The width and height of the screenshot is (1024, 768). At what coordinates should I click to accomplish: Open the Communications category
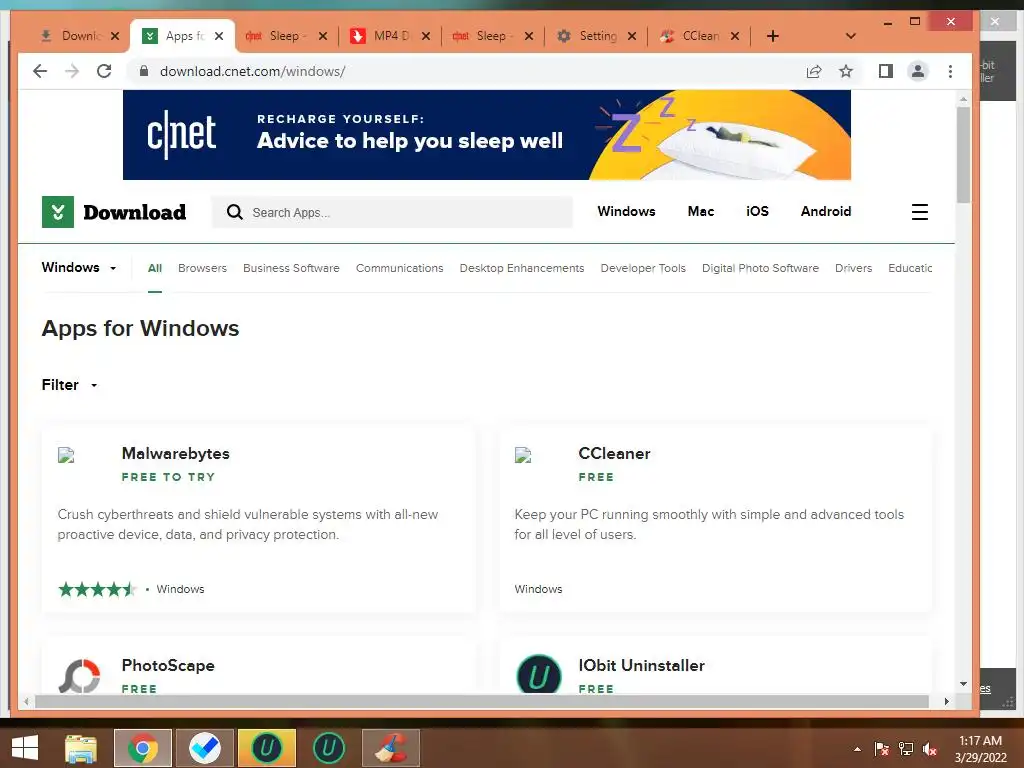click(x=400, y=268)
